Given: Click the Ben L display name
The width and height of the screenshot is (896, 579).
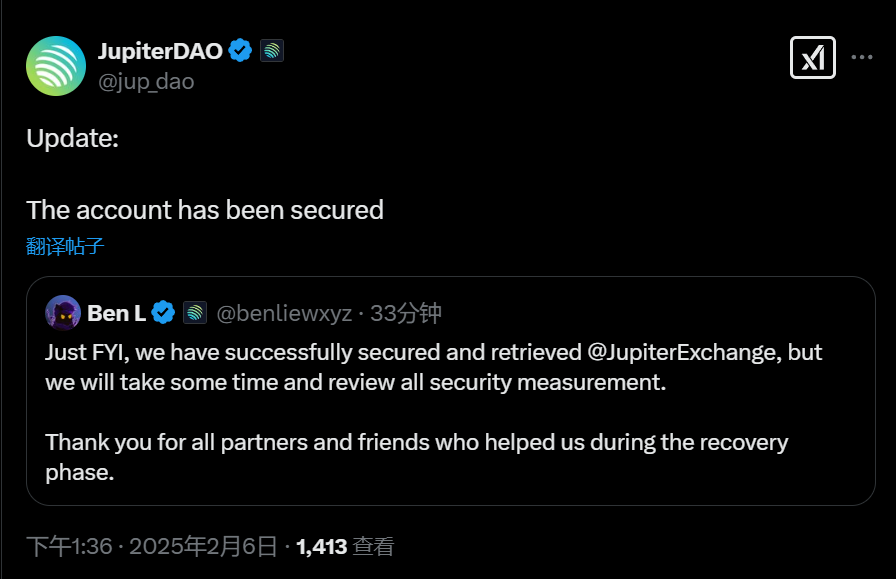Looking at the screenshot, I should [118, 312].
